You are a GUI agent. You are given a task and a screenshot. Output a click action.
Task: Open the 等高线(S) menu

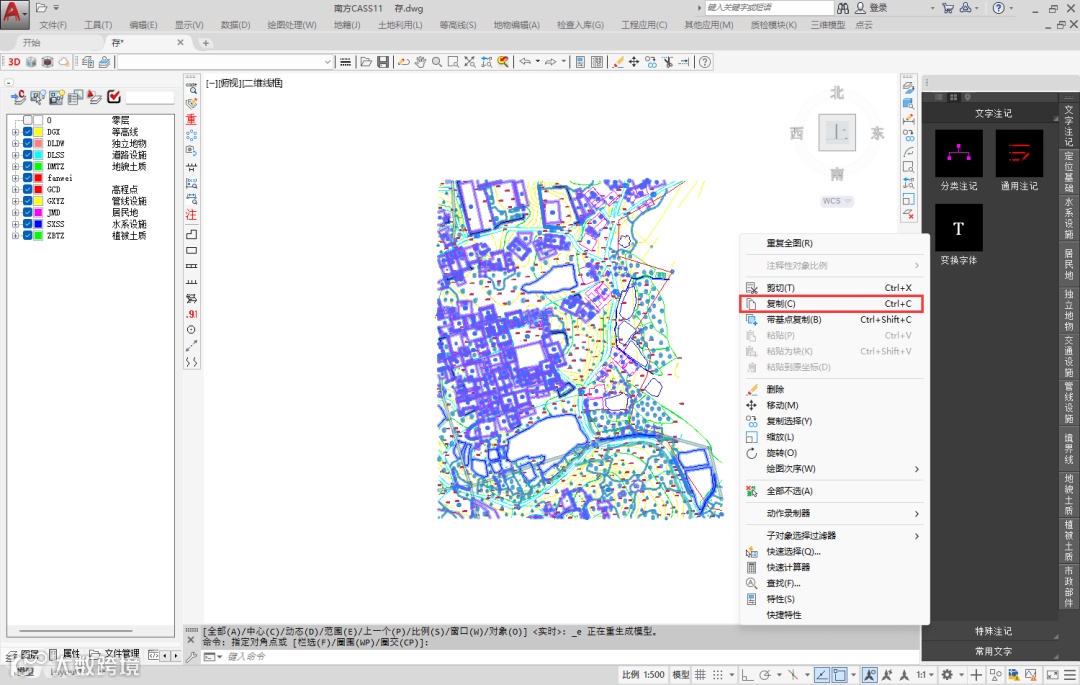(x=456, y=25)
